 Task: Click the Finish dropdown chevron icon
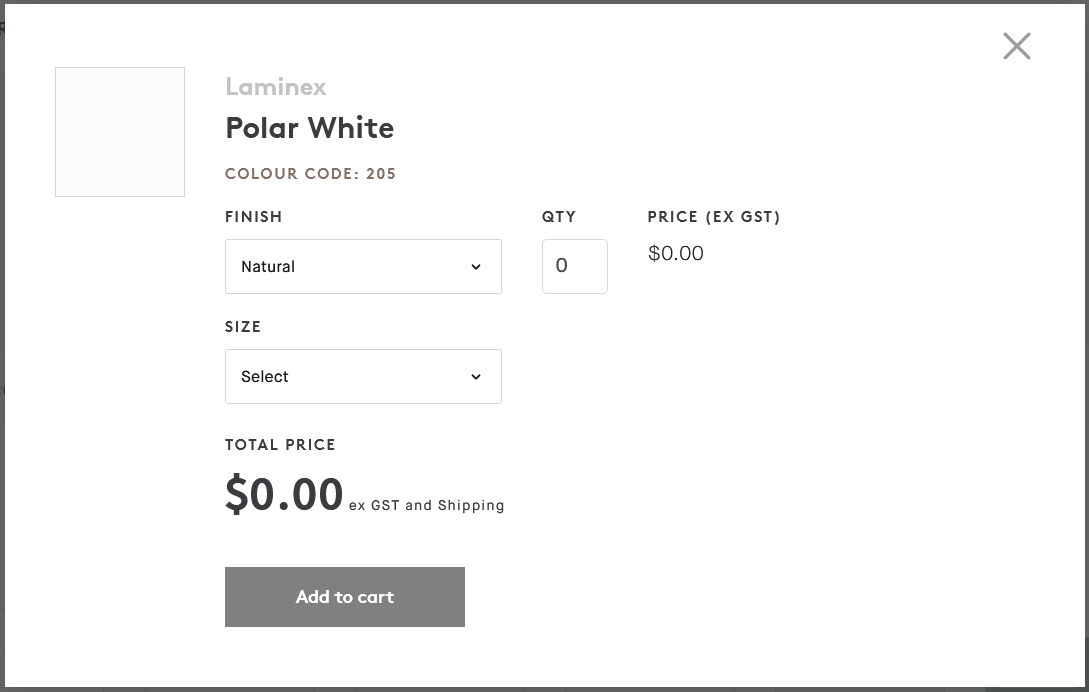point(476,267)
